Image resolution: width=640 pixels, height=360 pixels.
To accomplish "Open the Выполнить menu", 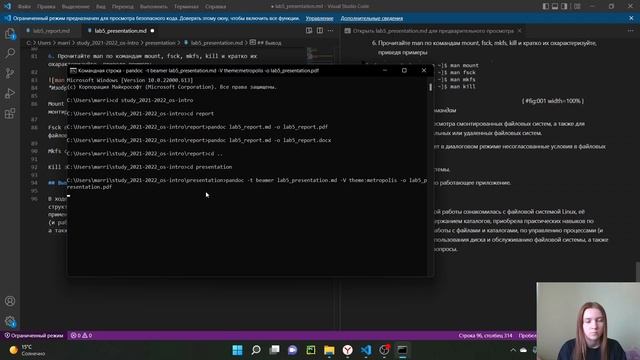I will 153,7.
